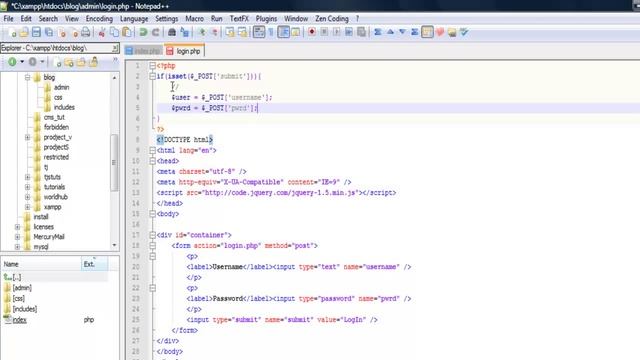This screenshot has width=640, height=360.
Task: Toggle the Show Indent Guide toolbar button
Action: 284,32
